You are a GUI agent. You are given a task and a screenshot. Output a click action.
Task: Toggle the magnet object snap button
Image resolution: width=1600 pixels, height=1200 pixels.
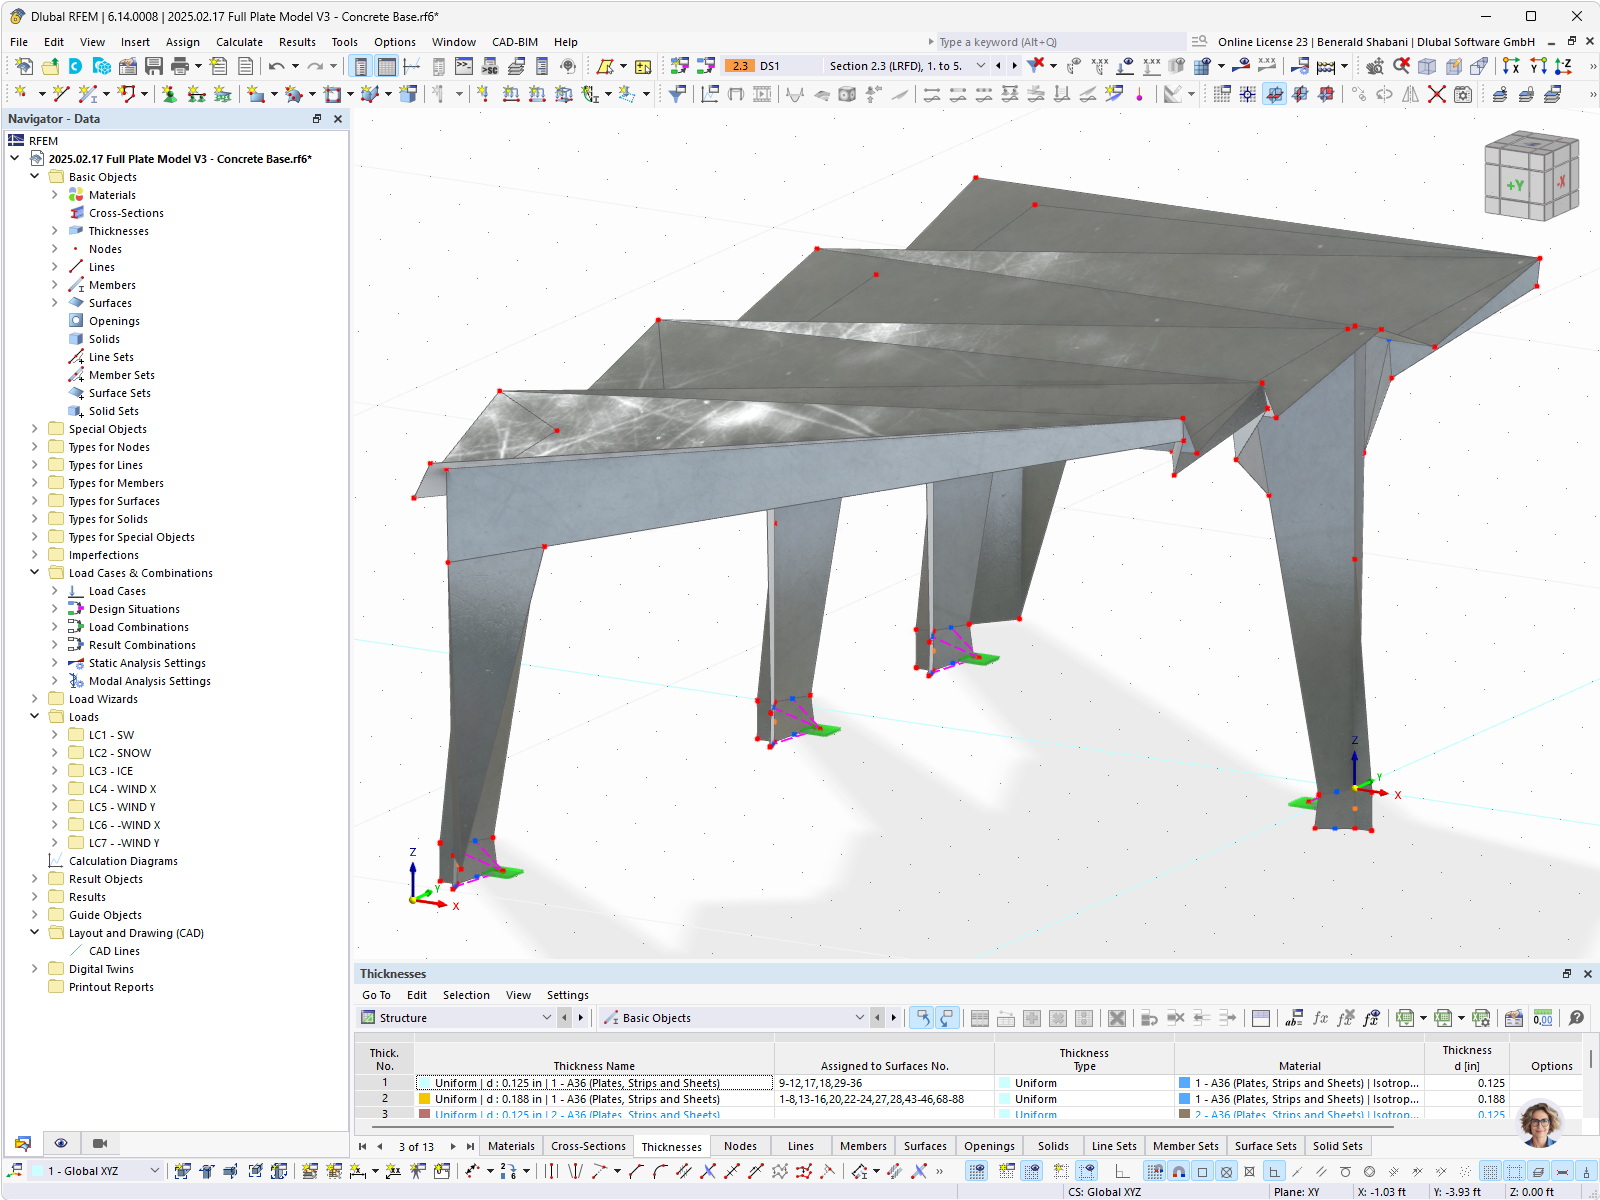point(1179,1171)
